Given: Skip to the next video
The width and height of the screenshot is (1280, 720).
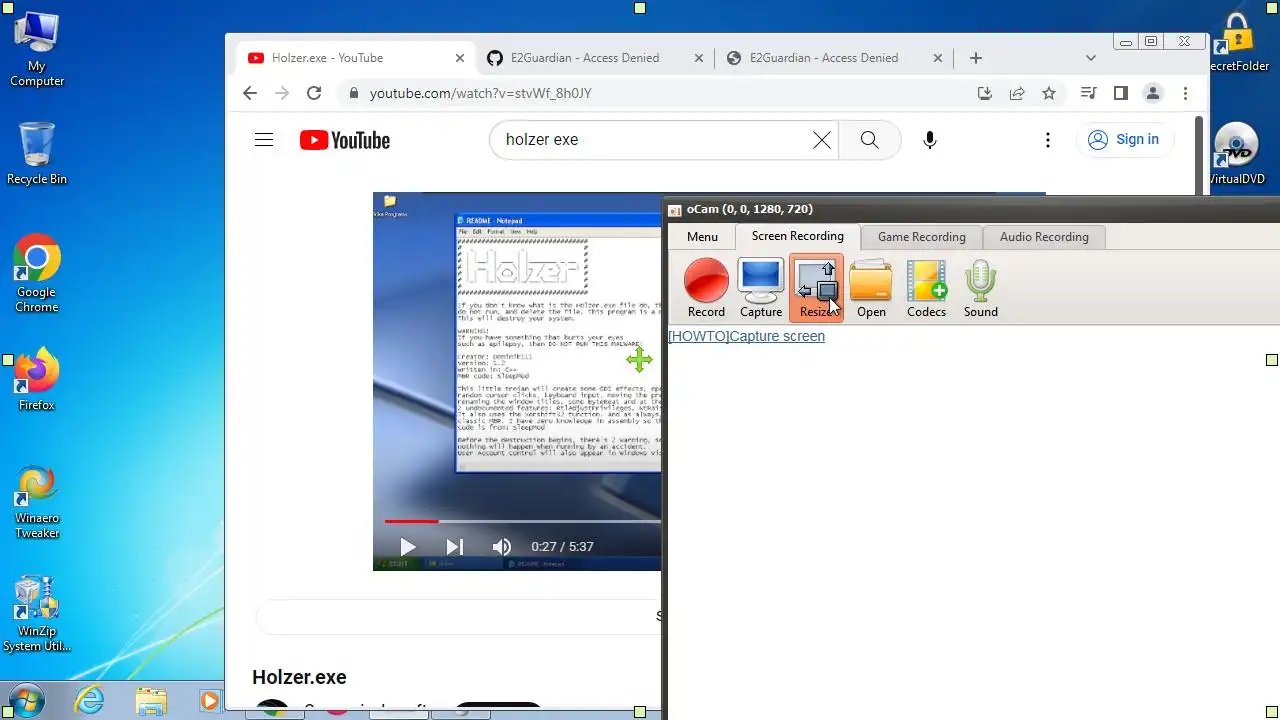Looking at the screenshot, I should click(x=454, y=547).
